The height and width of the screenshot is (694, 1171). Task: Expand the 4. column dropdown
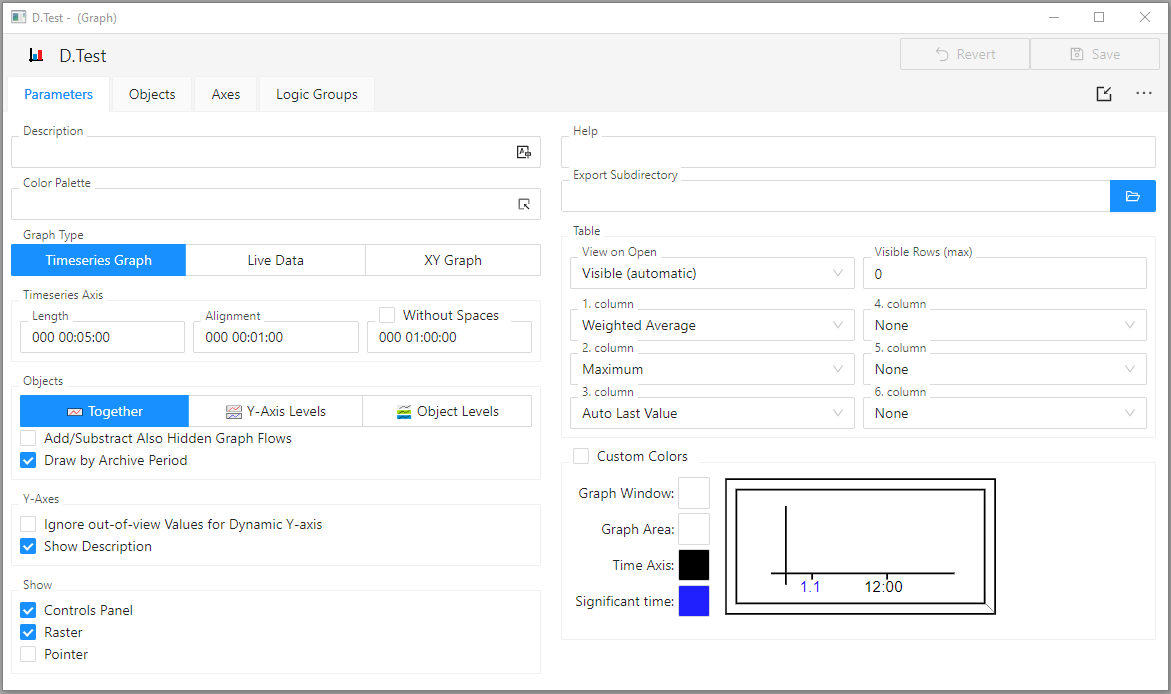1004,325
